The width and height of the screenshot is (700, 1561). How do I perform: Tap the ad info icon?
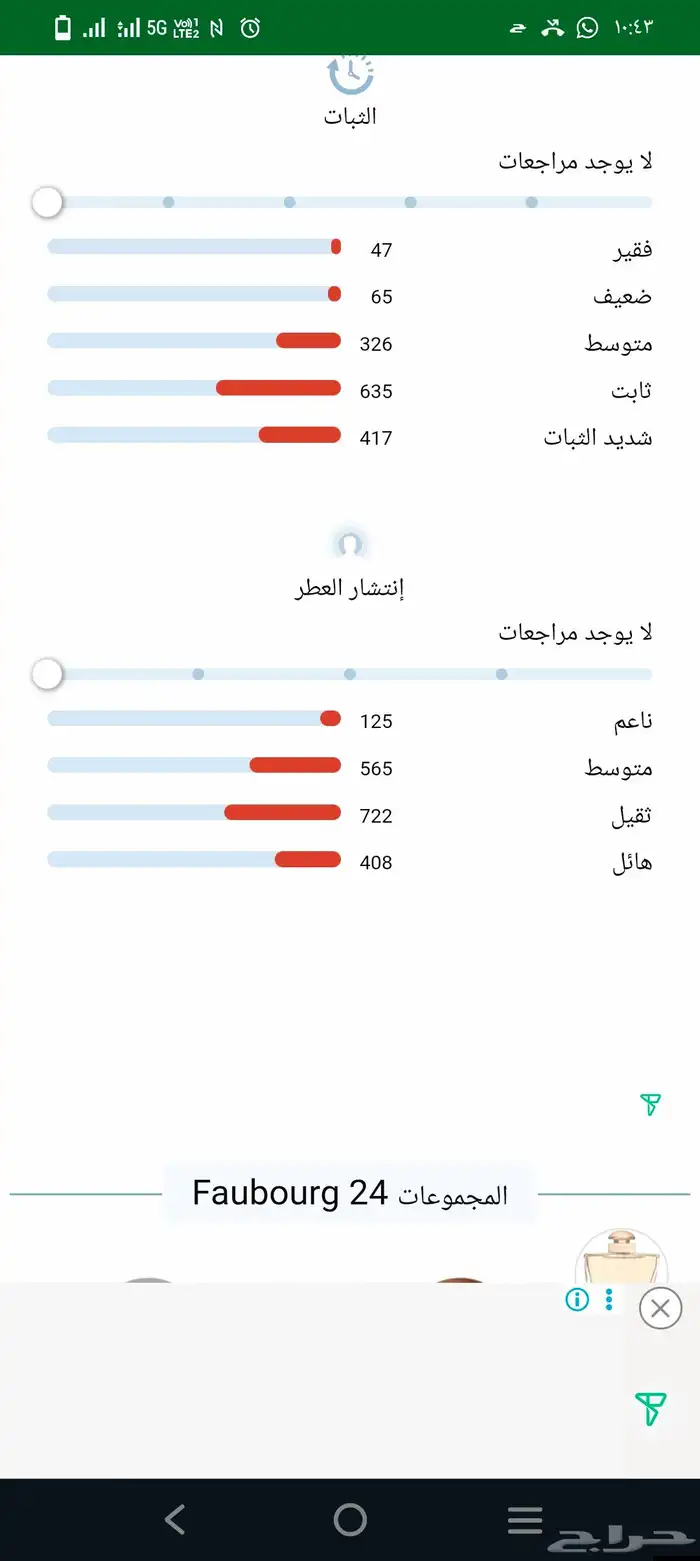[577, 1299]
